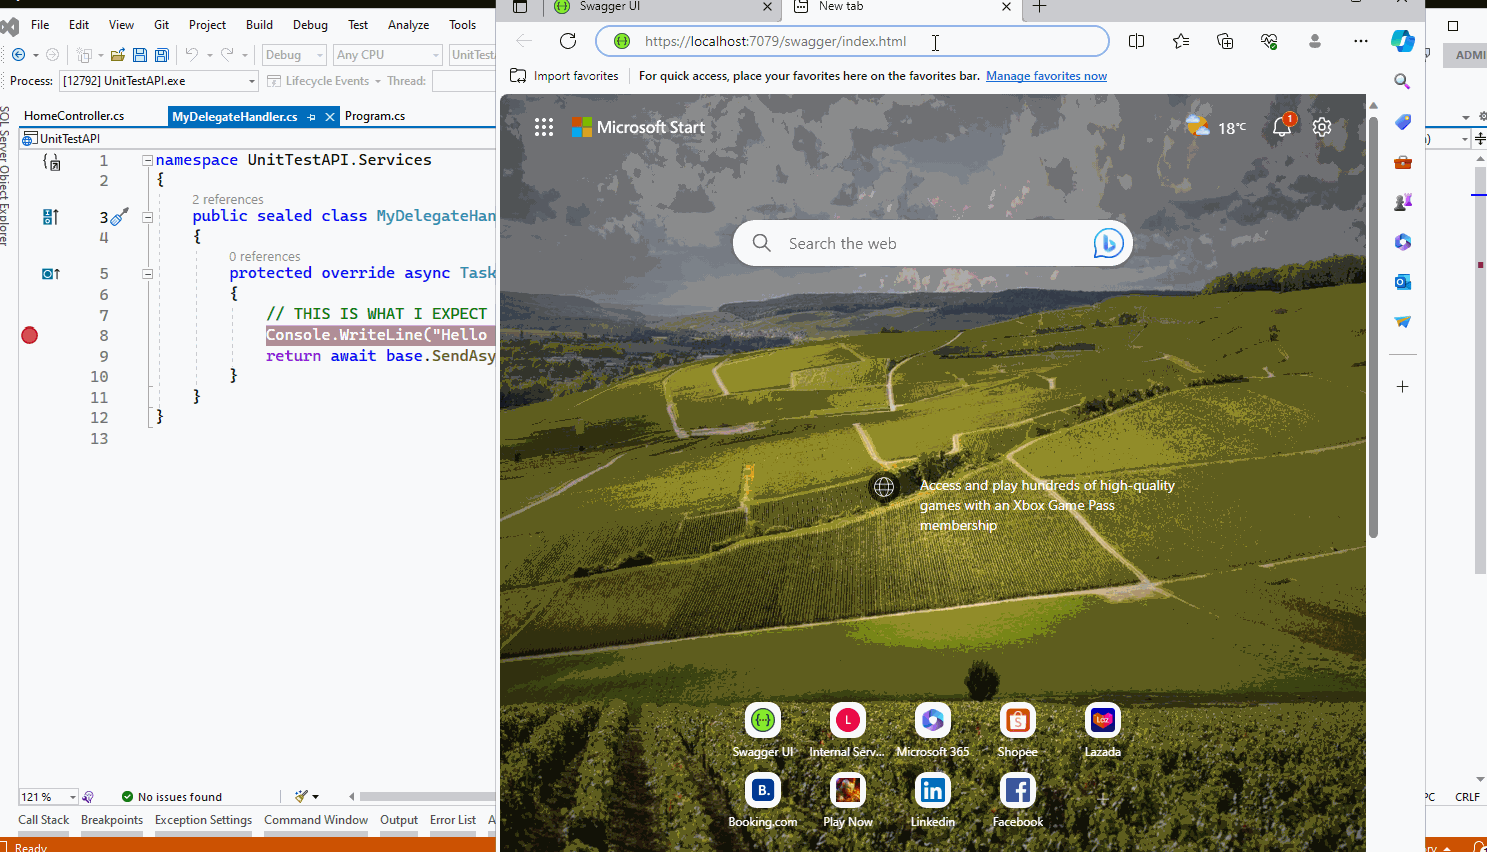1487x852 pixels.
Task: Open the Microsoft 365 icon in the Edge sidebar
Action: click(1403, 242)
